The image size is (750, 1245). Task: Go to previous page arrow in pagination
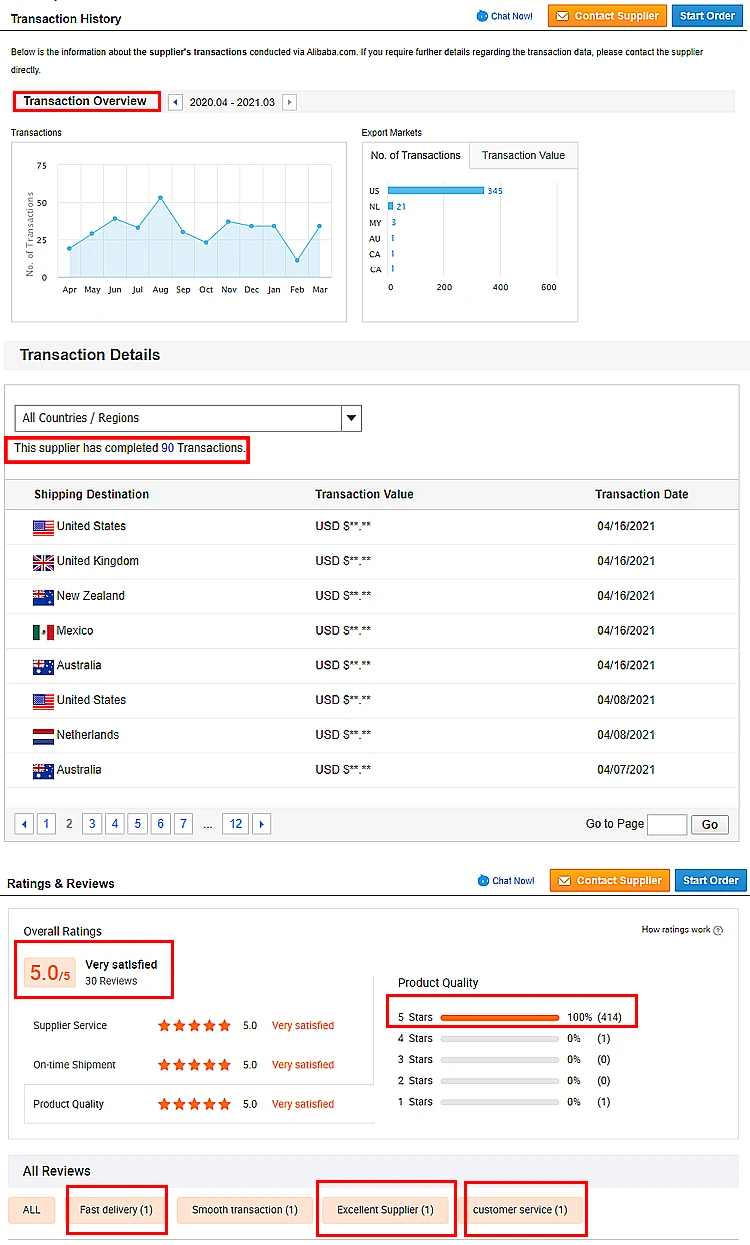[x=25, y=824]
